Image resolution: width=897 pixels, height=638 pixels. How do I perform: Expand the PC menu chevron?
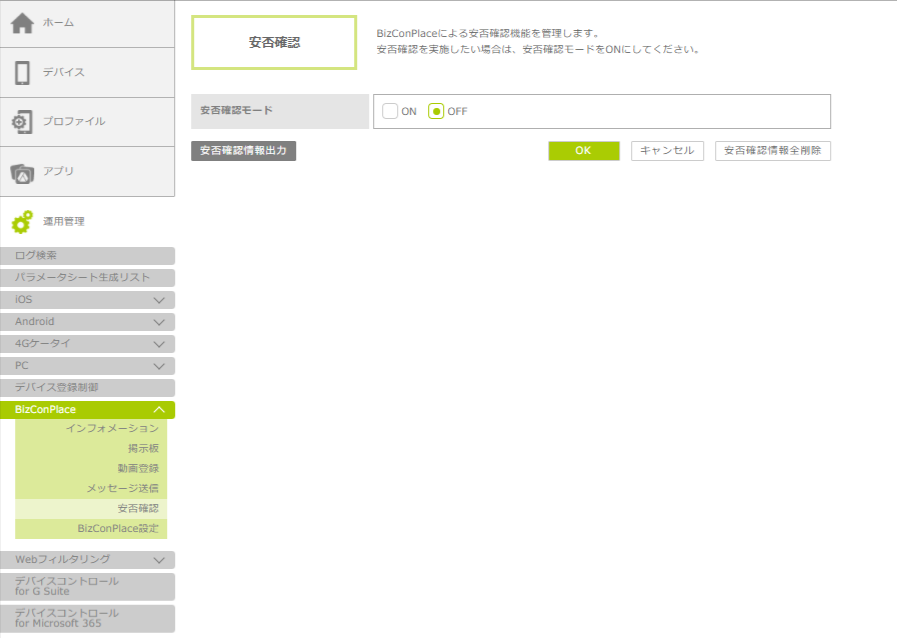pyautogui.click(x=158, y=366)
